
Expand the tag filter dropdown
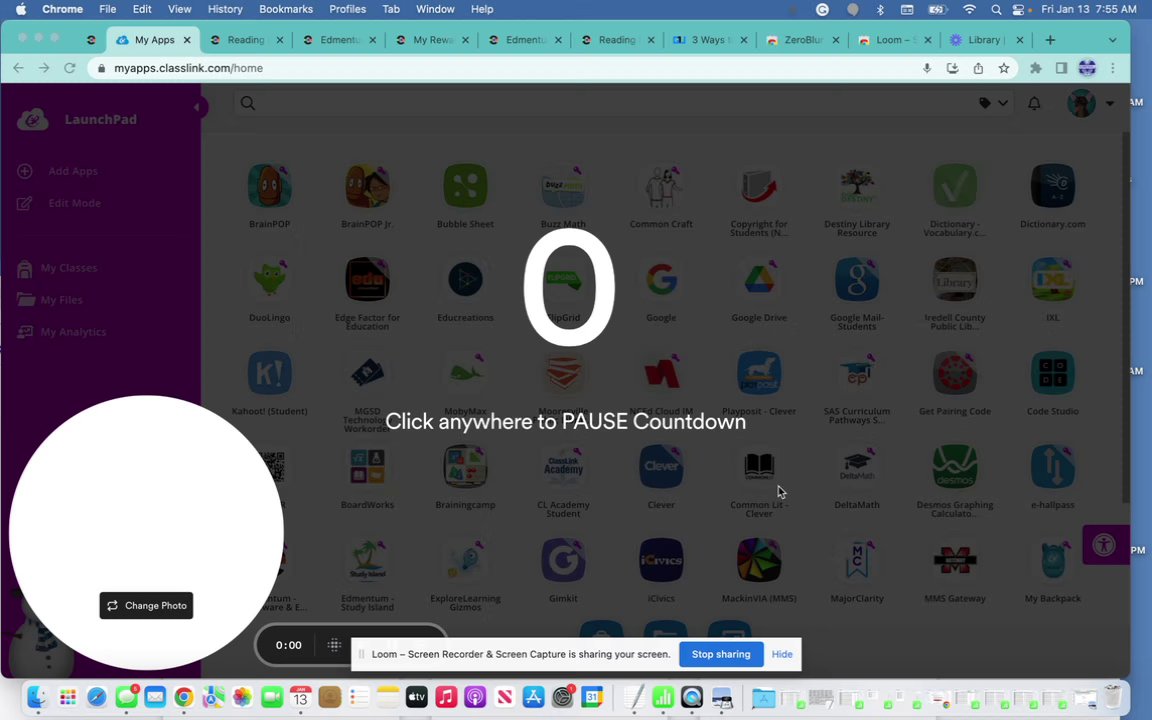[993, 104]
